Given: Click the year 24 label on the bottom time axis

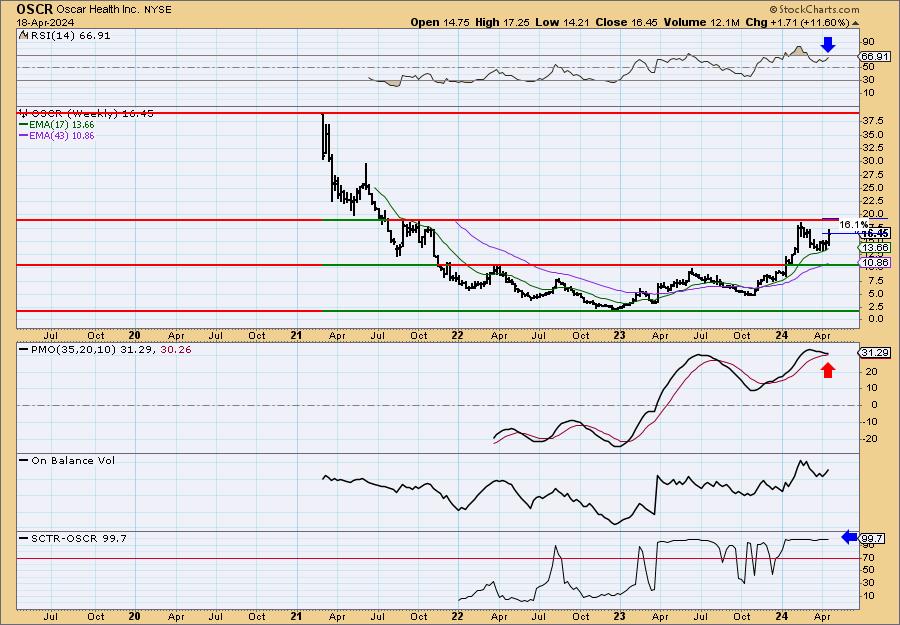Looking at the screenshot, I should point(781,616).
